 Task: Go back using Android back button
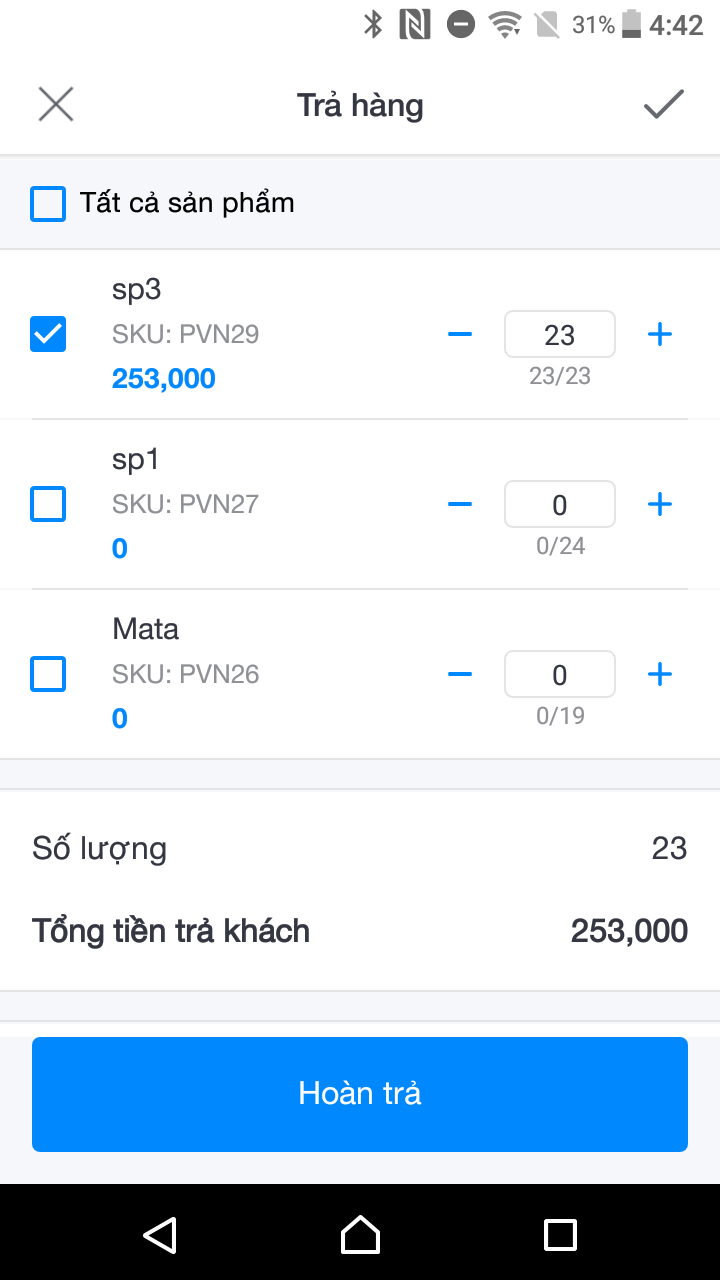coord(160,1234)
